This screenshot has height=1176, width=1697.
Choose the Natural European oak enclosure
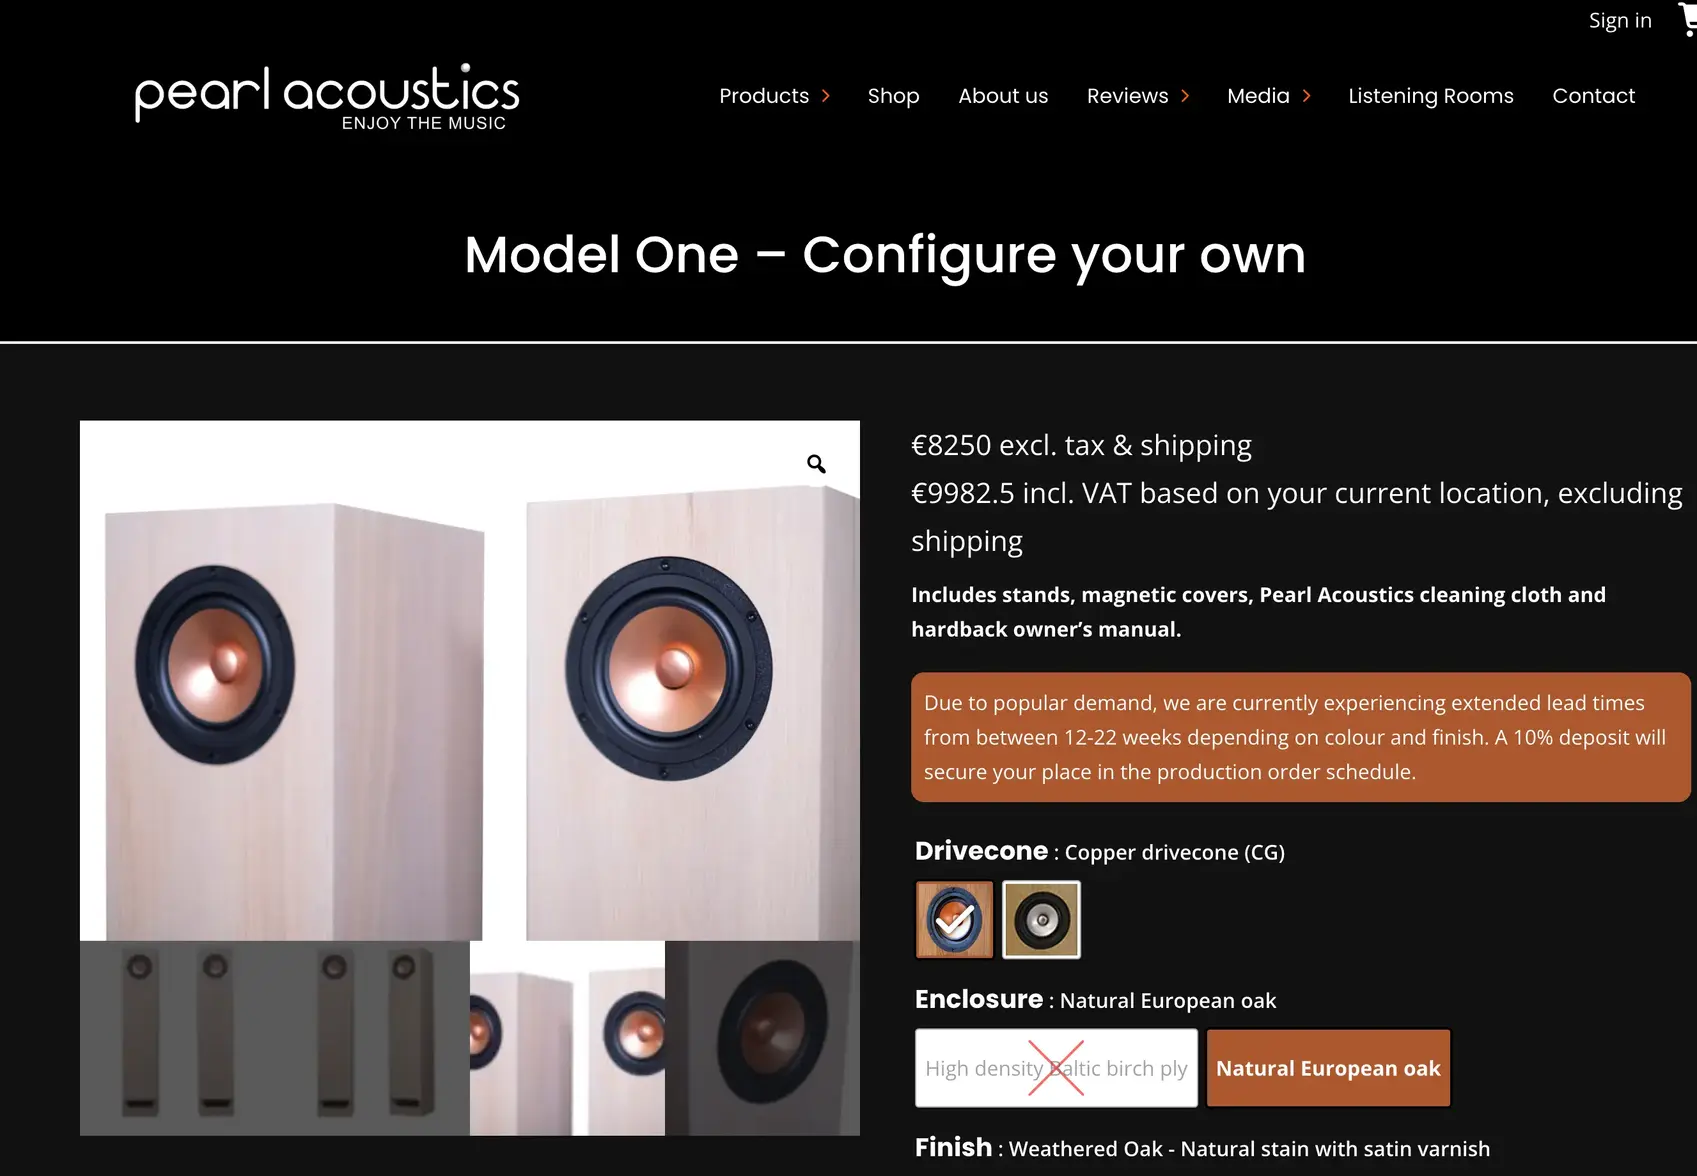(1328, 1068)
